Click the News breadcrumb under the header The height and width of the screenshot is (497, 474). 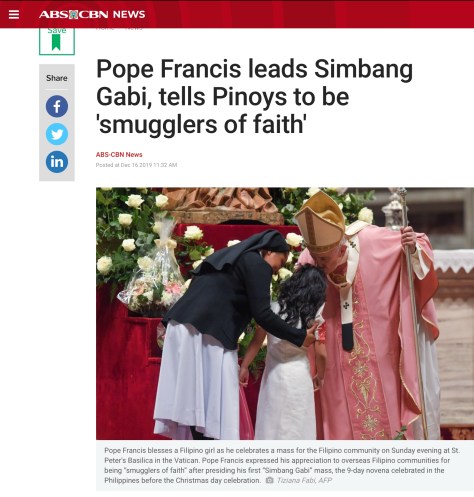click(x=133, y=28)
